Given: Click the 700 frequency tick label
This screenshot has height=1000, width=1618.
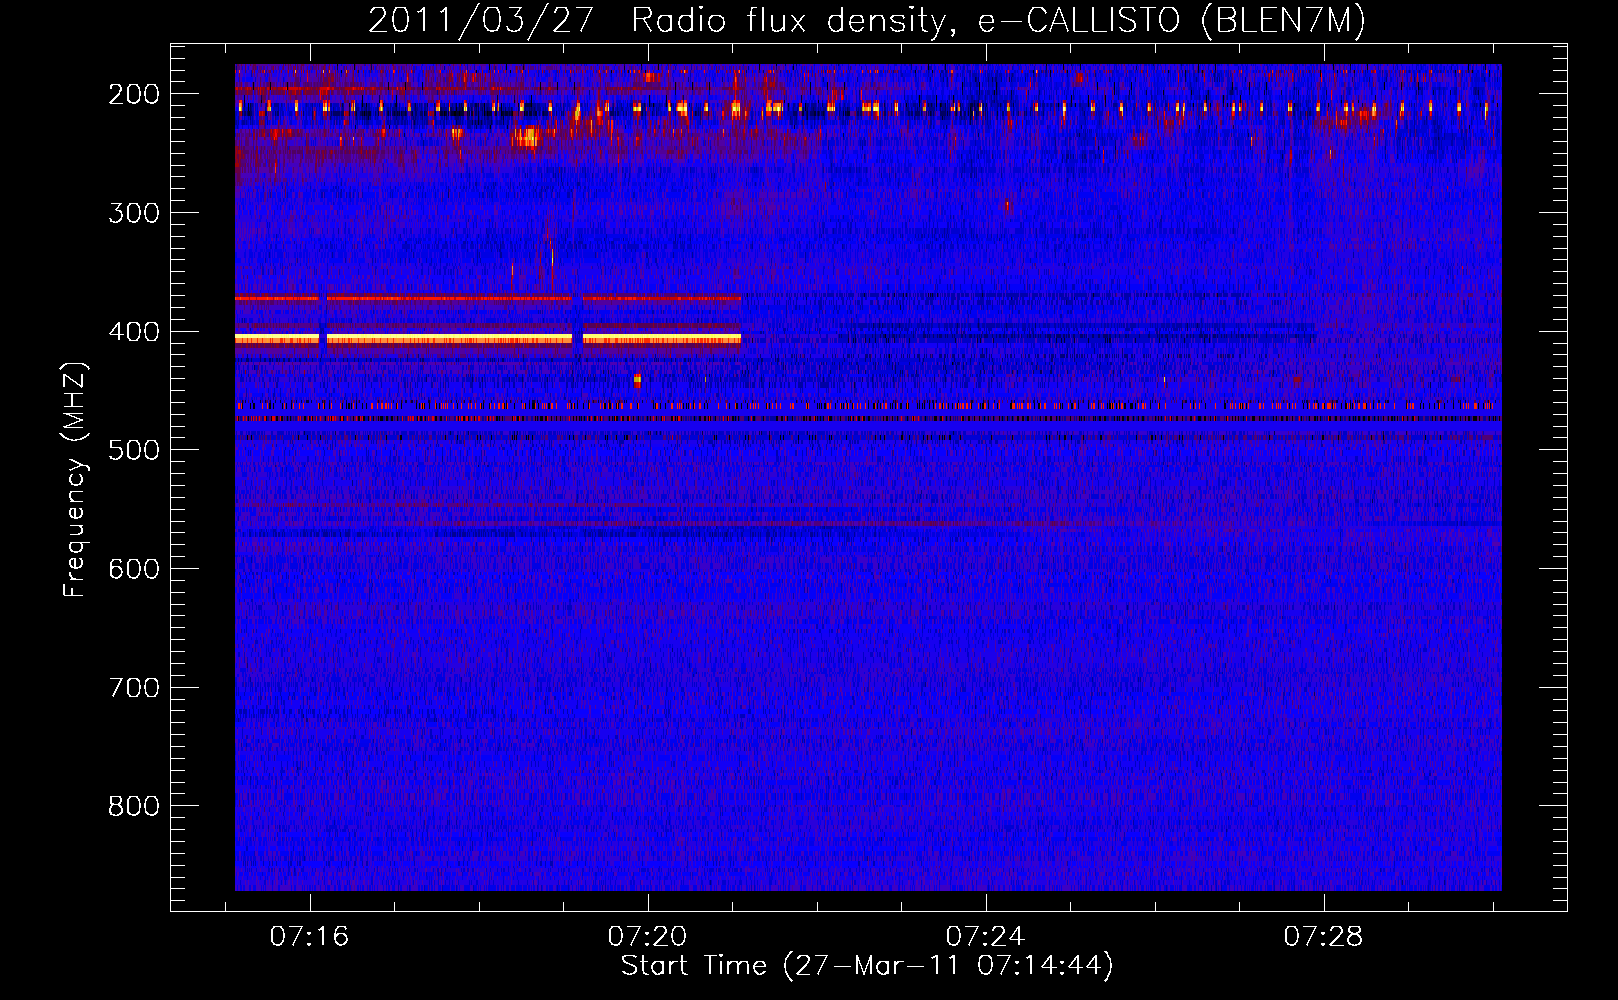Looking at the screenshot, I should click(x=134, y=688).
